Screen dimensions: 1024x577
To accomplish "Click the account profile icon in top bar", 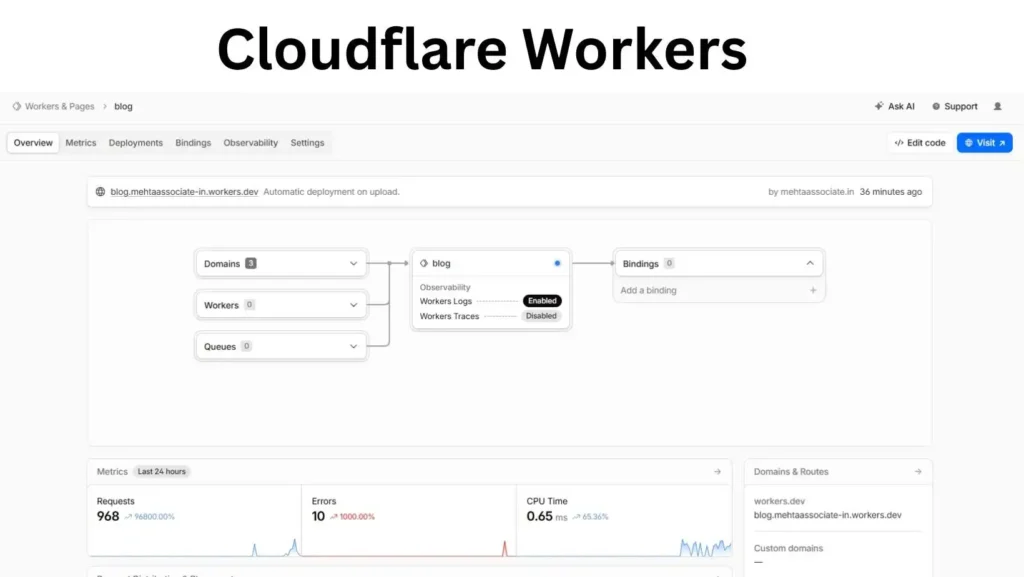I will tap(996, 106).
